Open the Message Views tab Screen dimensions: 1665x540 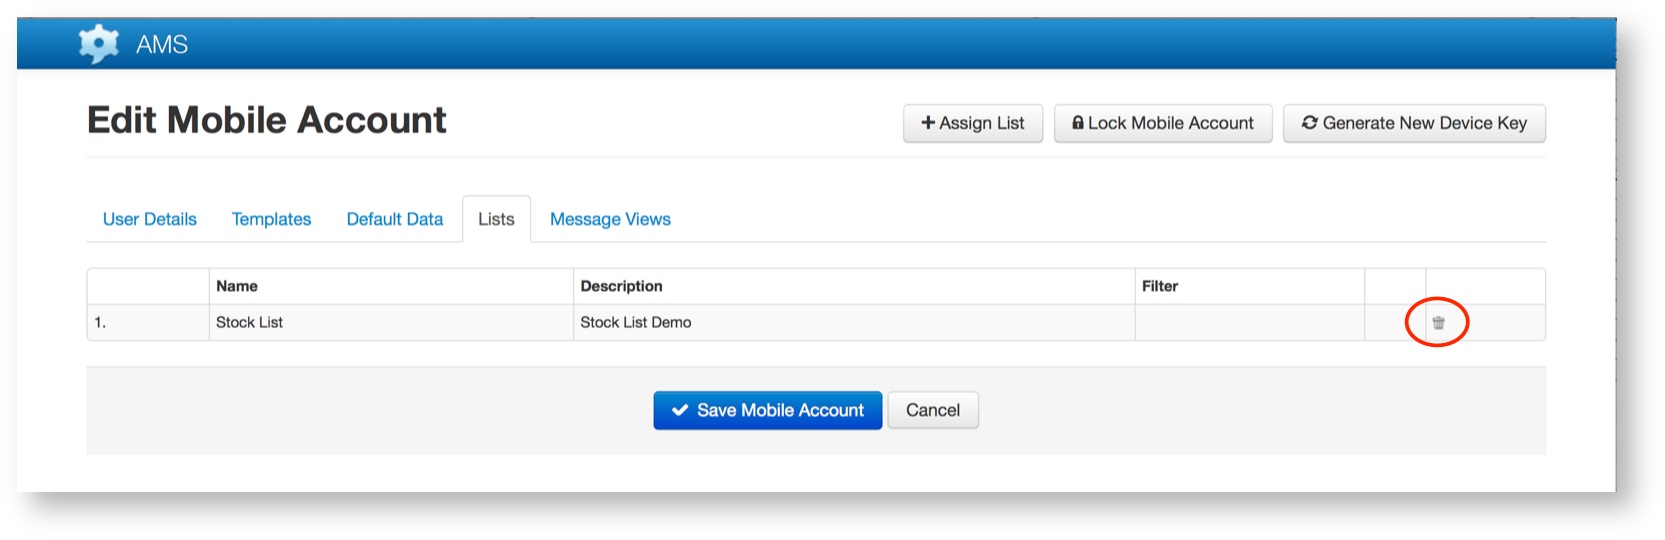coord(610,219)
